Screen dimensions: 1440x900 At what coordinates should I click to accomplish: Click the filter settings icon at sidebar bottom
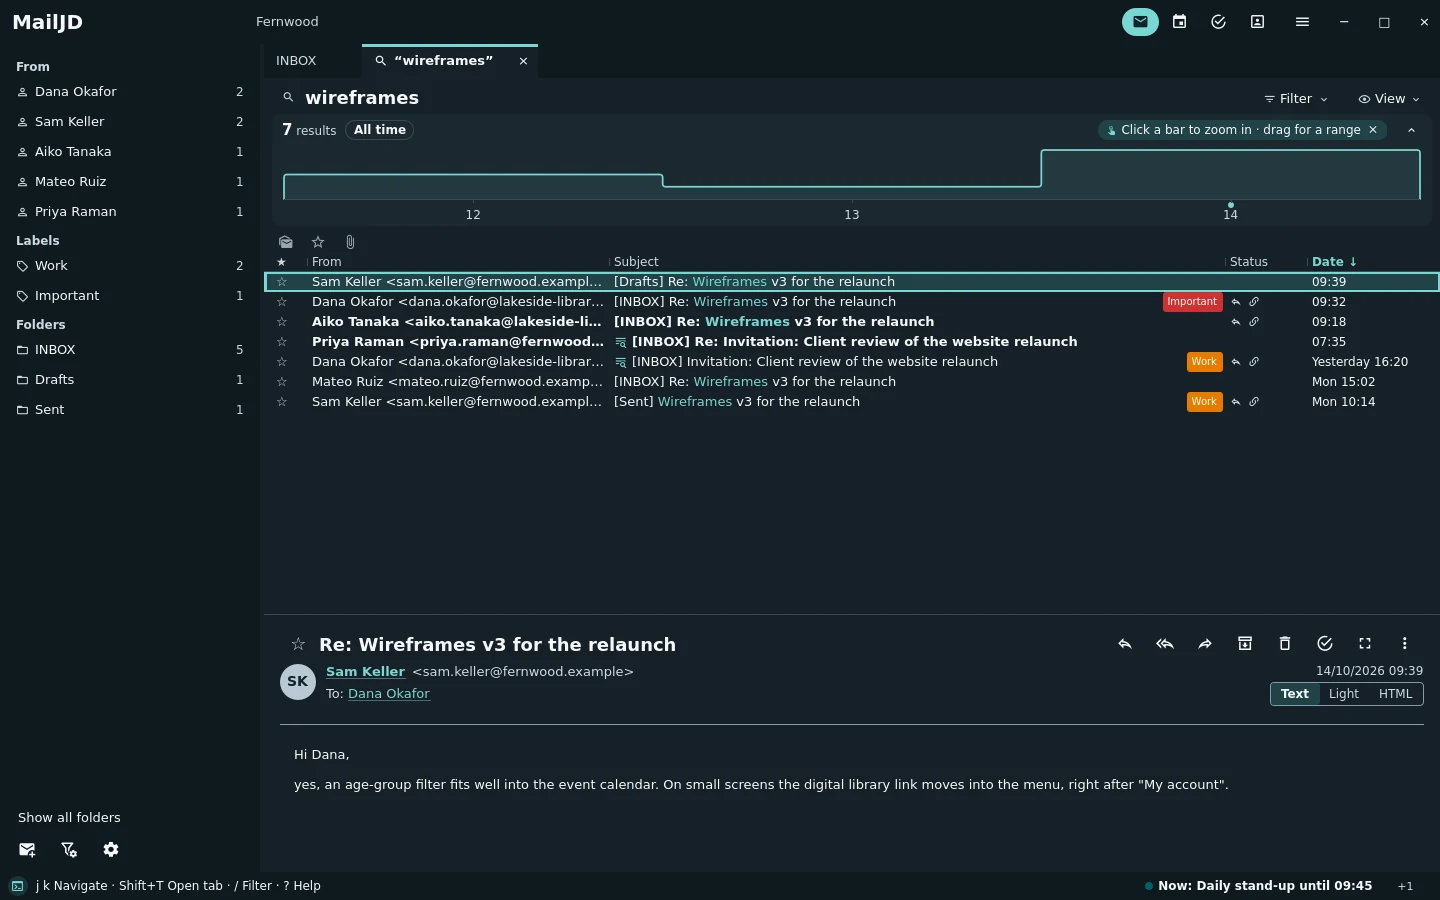click(x=69, y=850)
